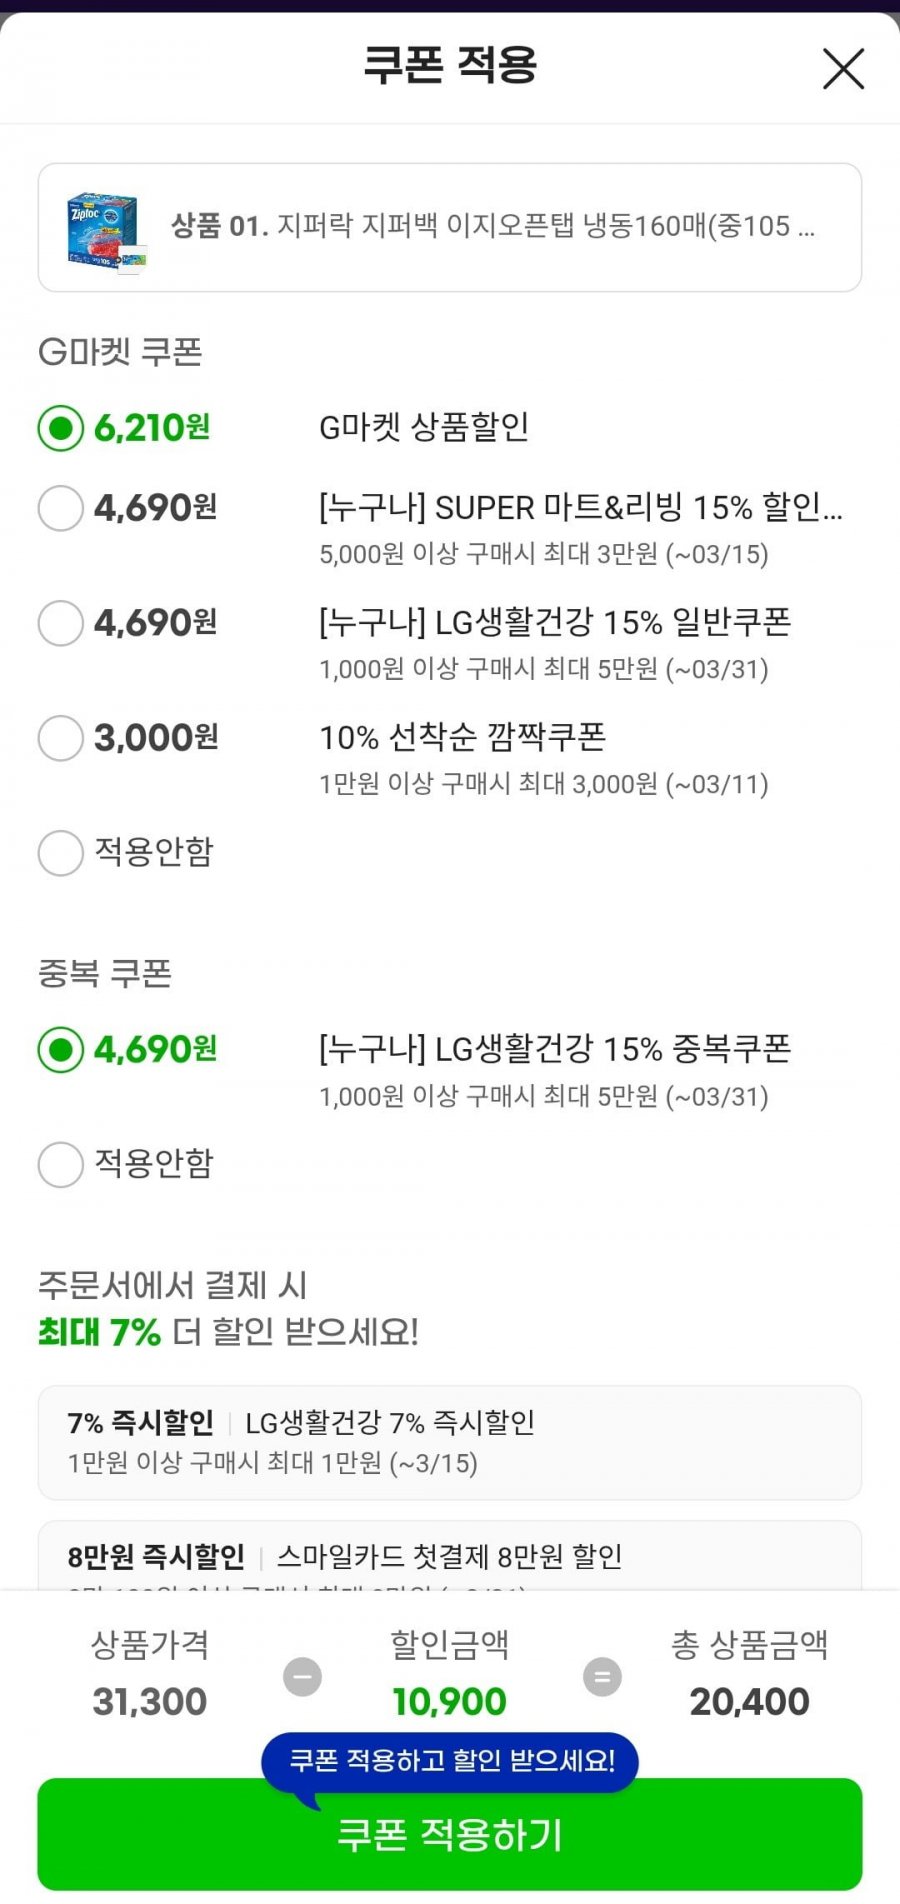
Task: Tap the 10,900 discount amount figure
Action: (x=449, y=1701)
